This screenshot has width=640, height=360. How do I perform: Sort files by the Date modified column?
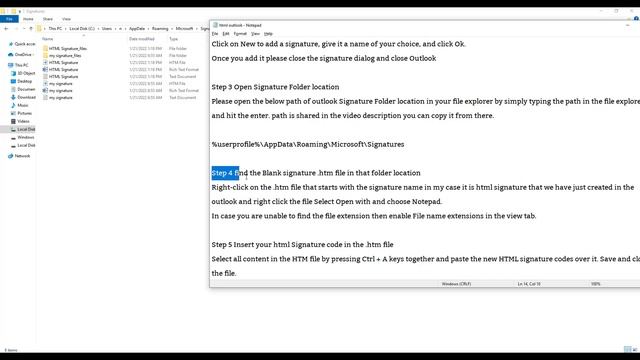142,39
